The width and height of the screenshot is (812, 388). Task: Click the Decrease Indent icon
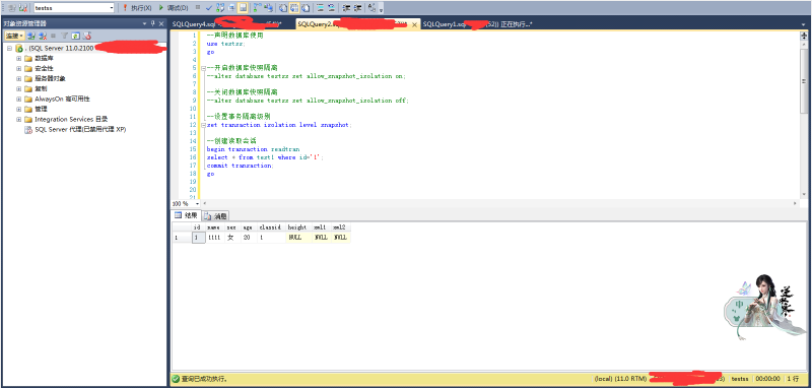(x=346, y=8)
